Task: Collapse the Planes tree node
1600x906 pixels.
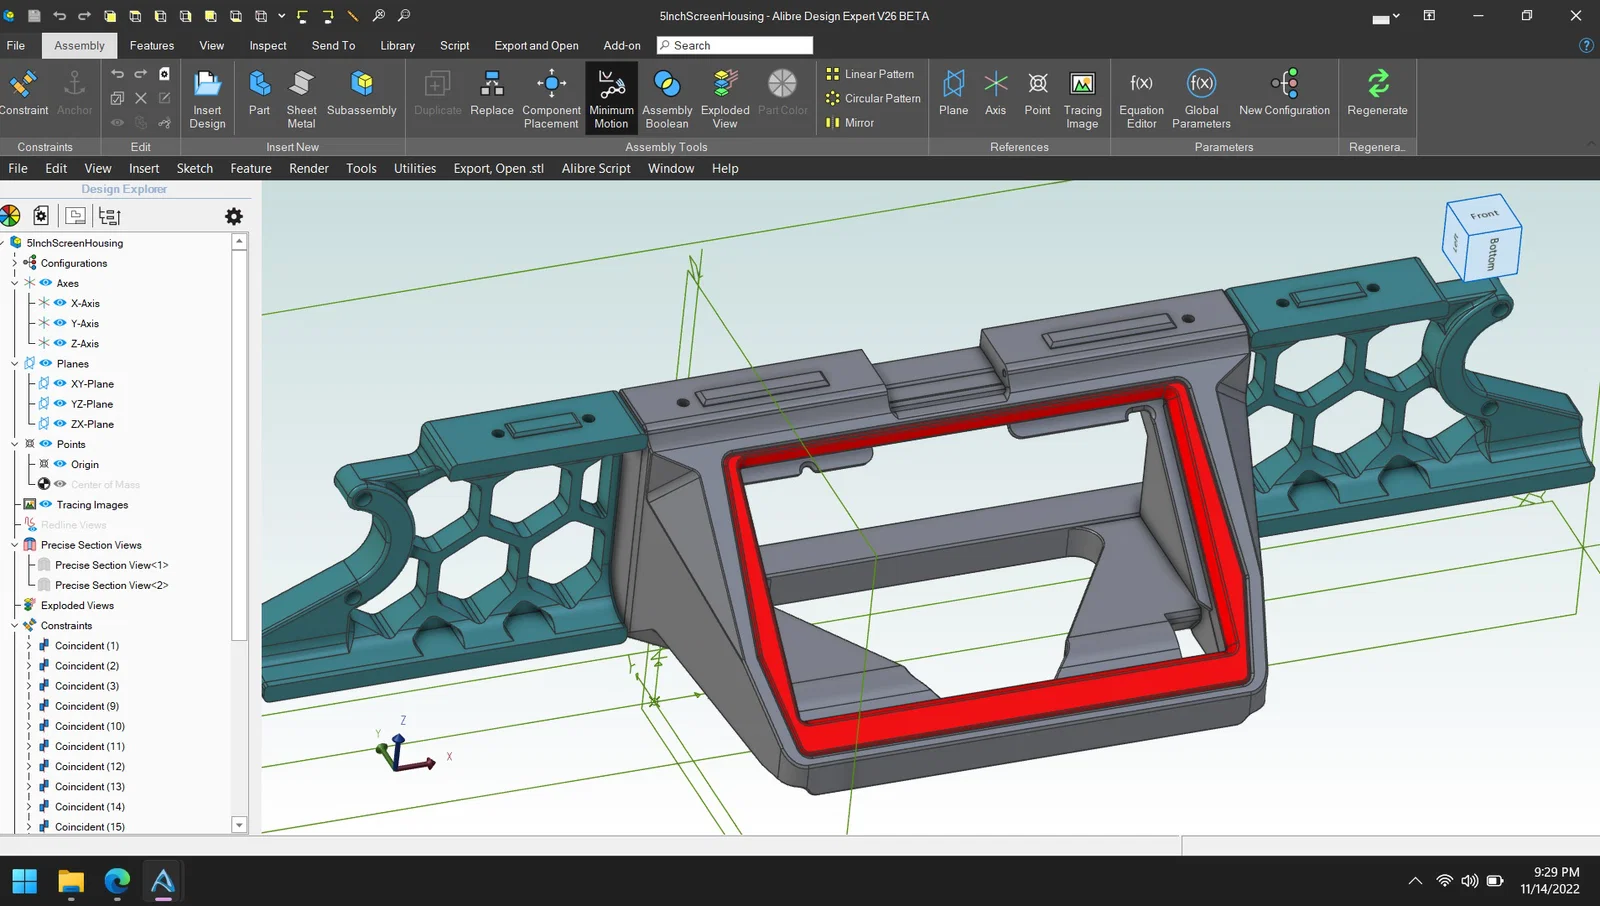Action: point(15,364)
